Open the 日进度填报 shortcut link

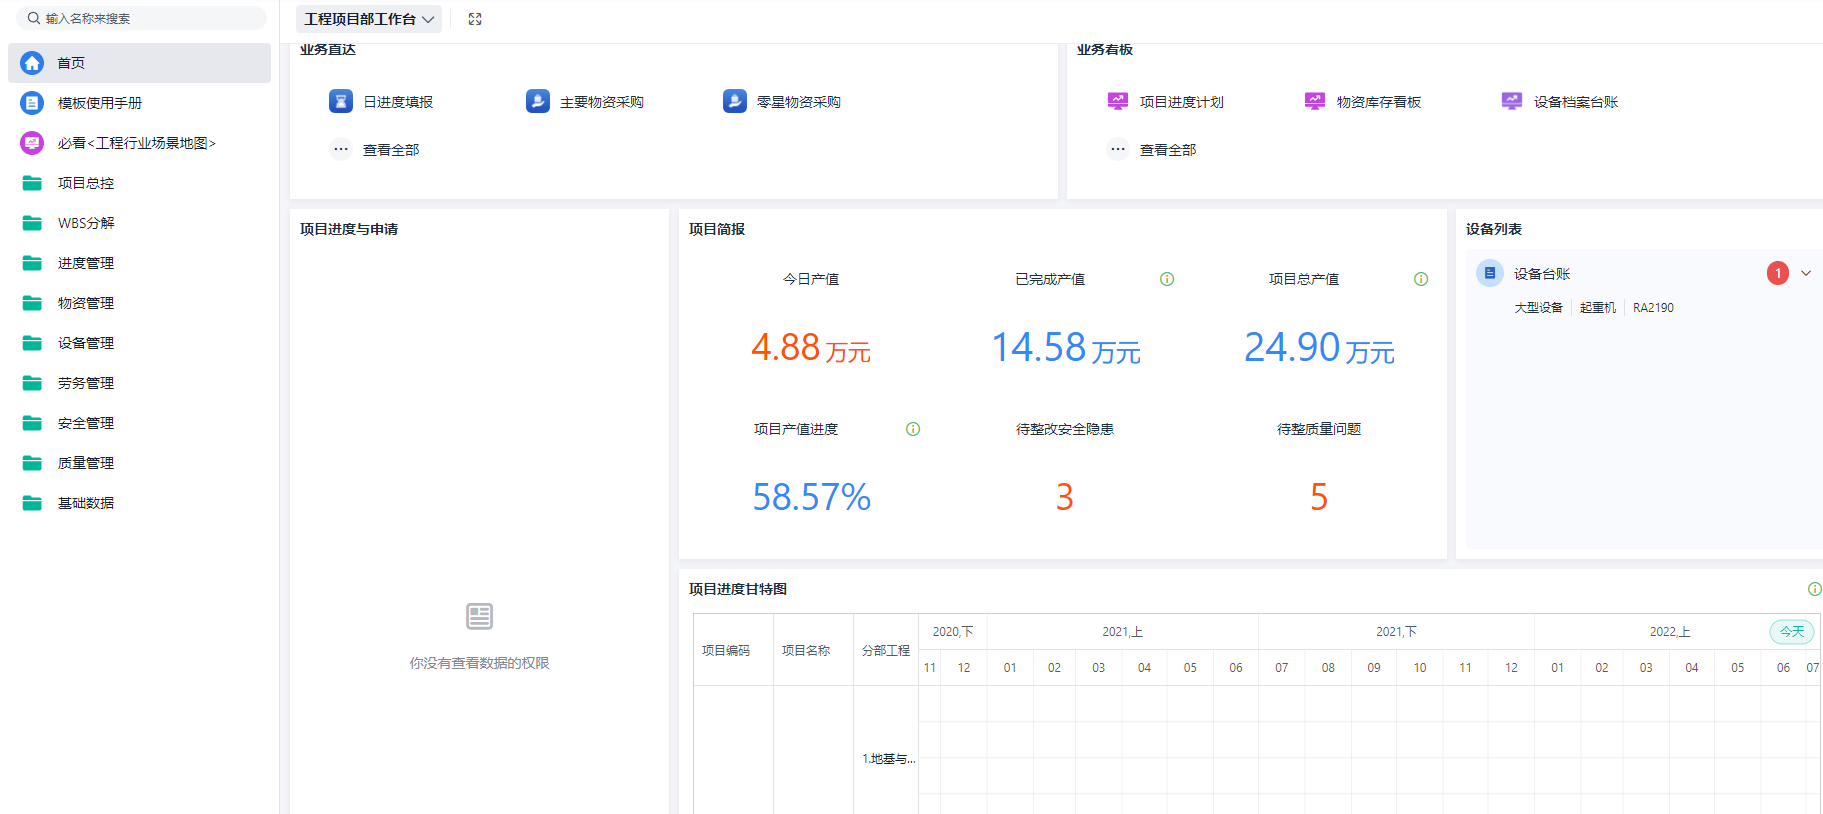pyautogui.click(x=398, y=102)
